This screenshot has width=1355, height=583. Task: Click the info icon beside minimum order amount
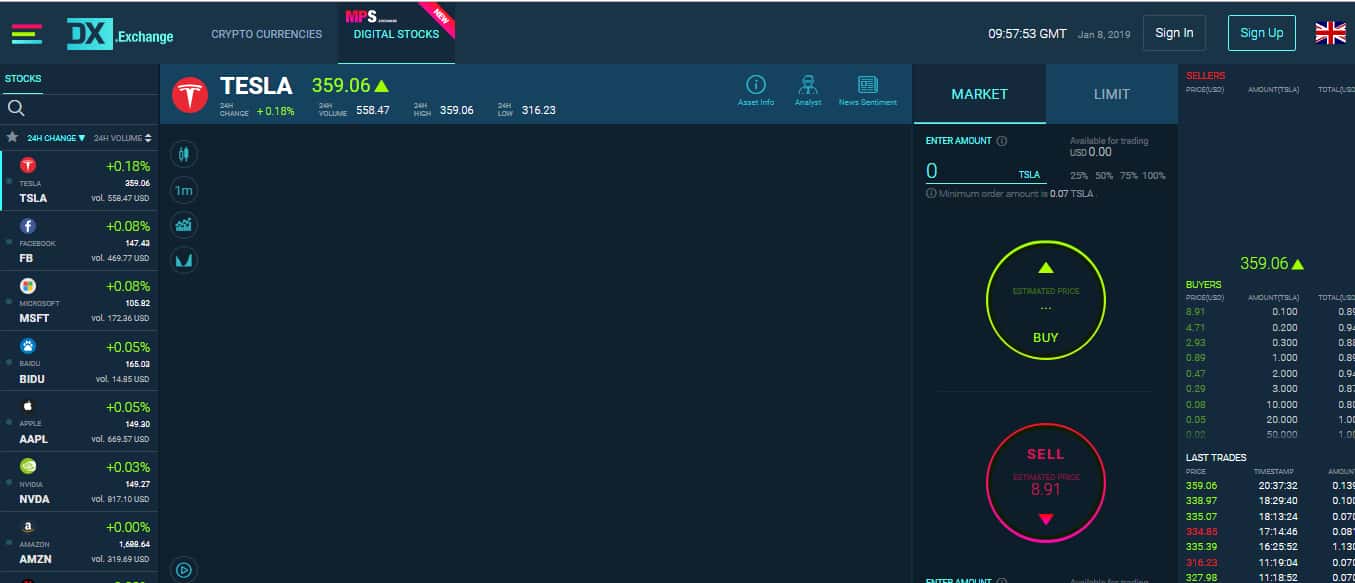pos(931,194)
